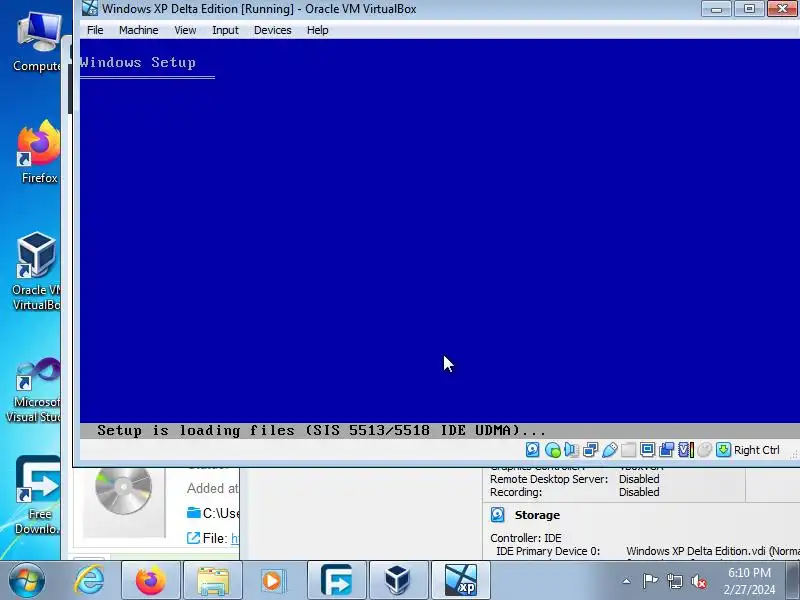Viewport: 800px width, 600px height.
Task: Click the Storage section disk icon
Action: tap(497, 514)
